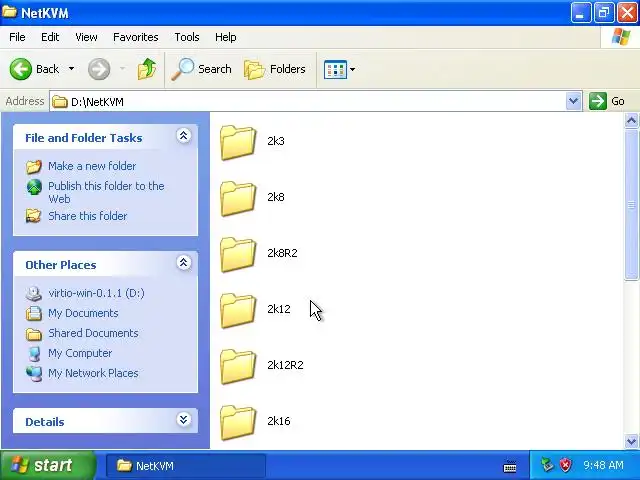Open the Search pane
Viewport: 640px width, 480px height.
point(201,69)
